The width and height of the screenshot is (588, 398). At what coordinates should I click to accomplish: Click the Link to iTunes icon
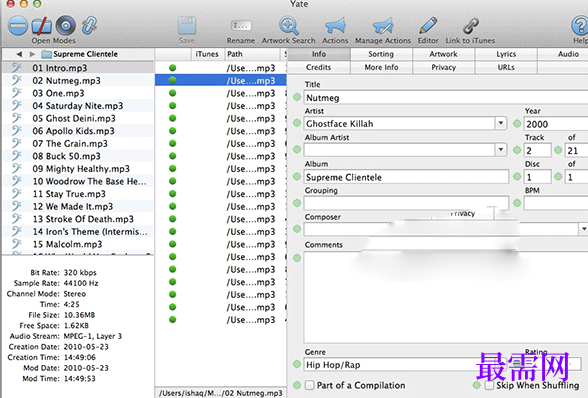pos(470,26)
